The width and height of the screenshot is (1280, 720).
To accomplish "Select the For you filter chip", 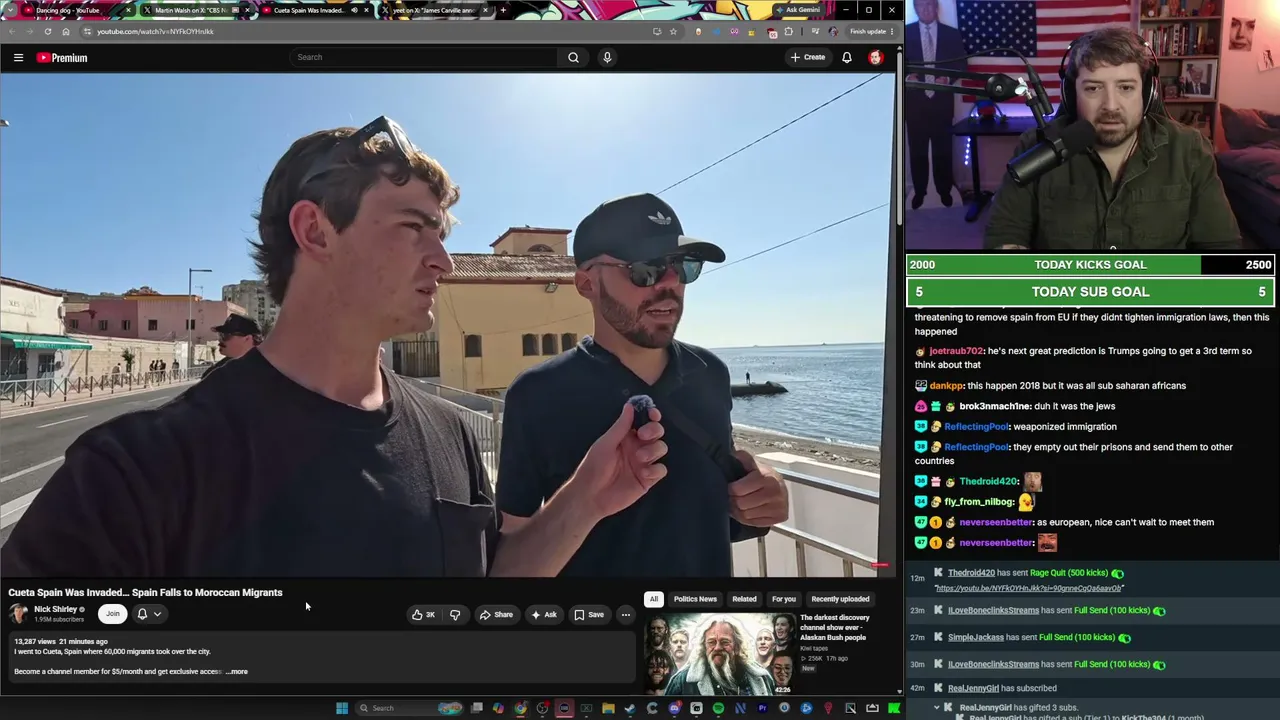I will (x=784, y=599).
